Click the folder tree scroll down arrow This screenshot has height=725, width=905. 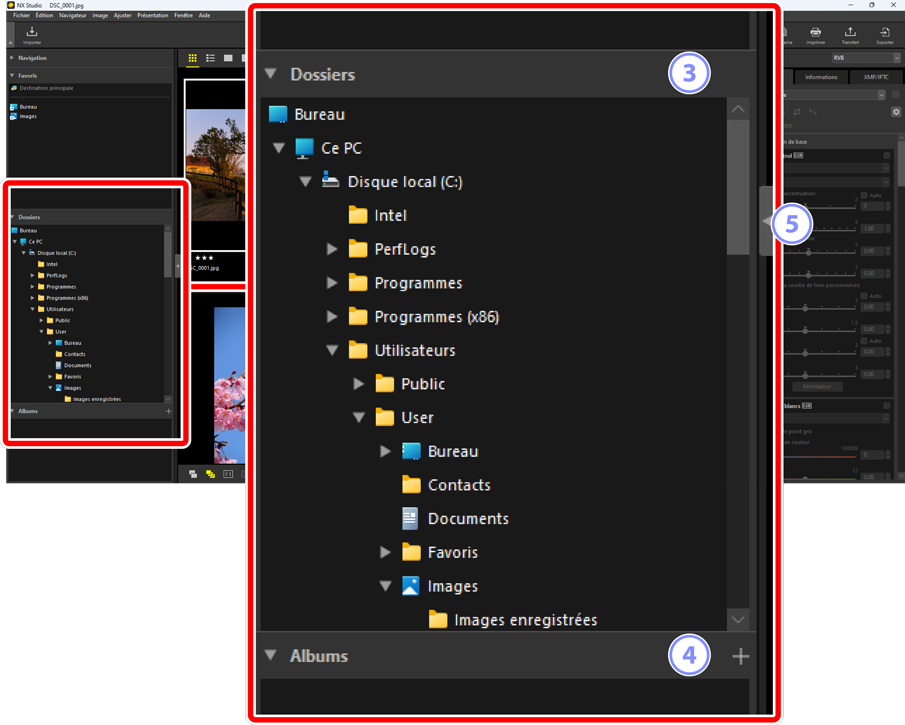pyautogui.click(x=738, y=620)
